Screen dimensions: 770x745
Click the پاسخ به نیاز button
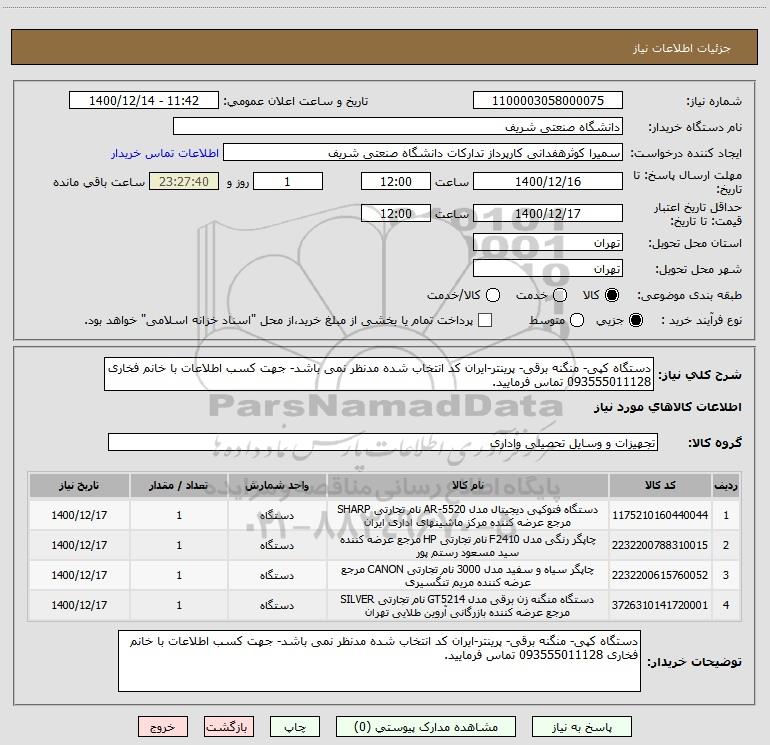[582, 727]
